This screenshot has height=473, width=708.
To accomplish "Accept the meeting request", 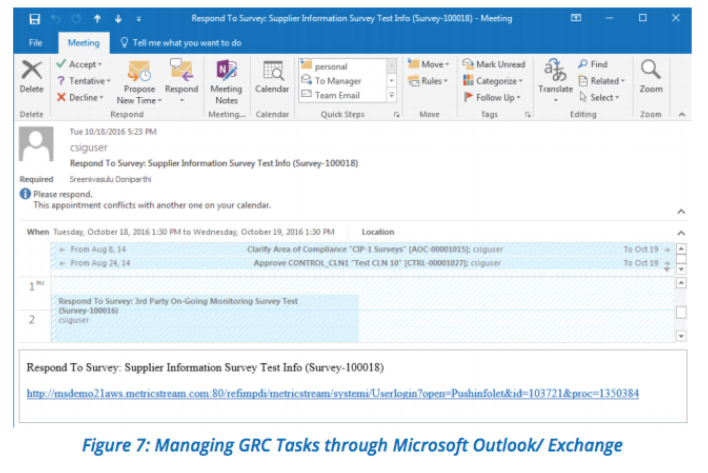I will [79, 64].
